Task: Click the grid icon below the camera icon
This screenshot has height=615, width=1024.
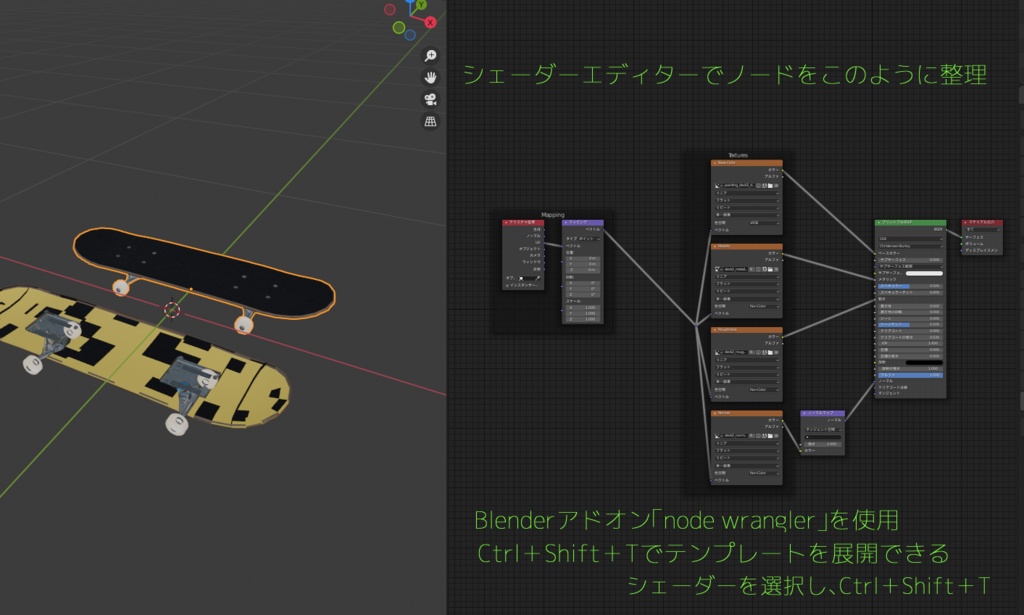Action: pos(431,123)
